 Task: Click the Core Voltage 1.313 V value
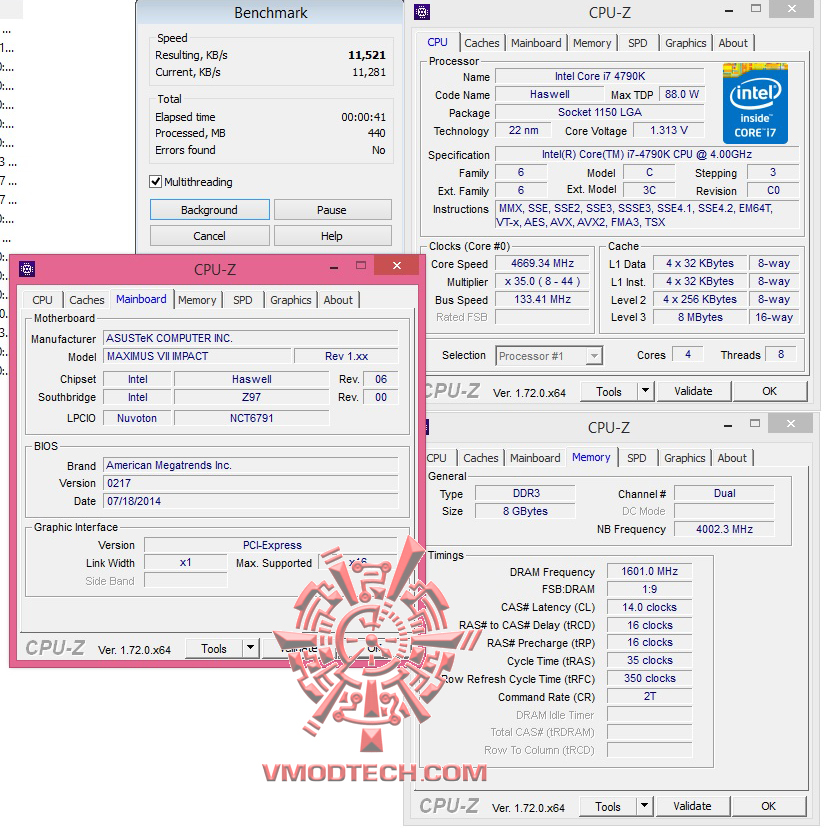point(669,130)
